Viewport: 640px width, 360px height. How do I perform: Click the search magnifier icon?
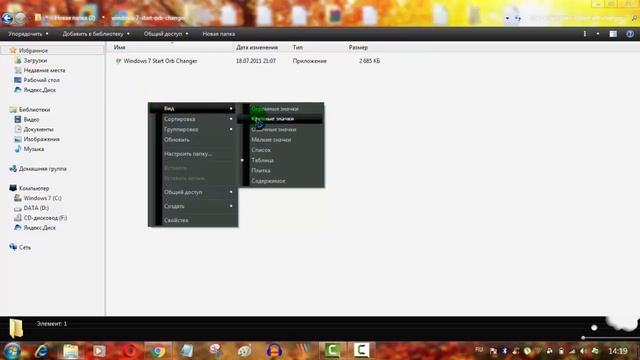pos(634,18)
